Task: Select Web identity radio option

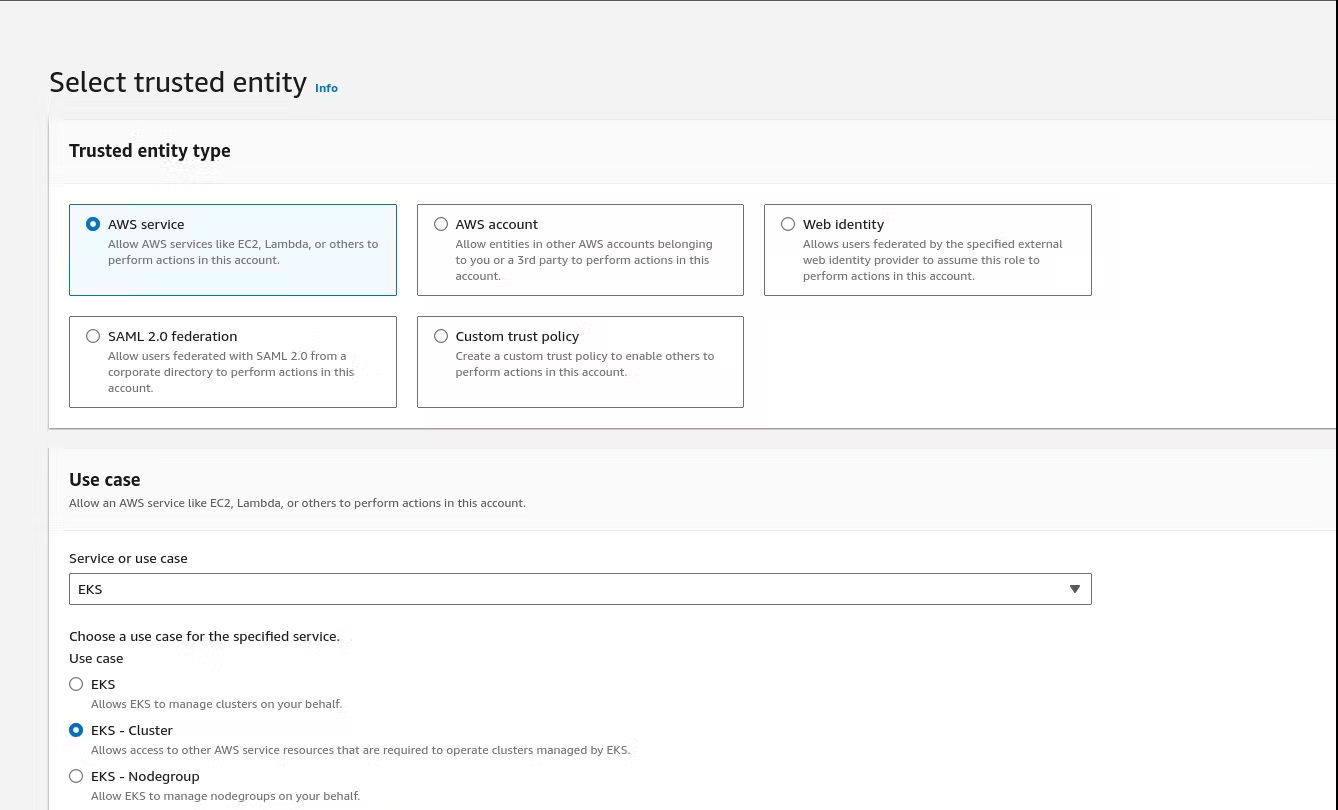Action: [x=788, y=225]
